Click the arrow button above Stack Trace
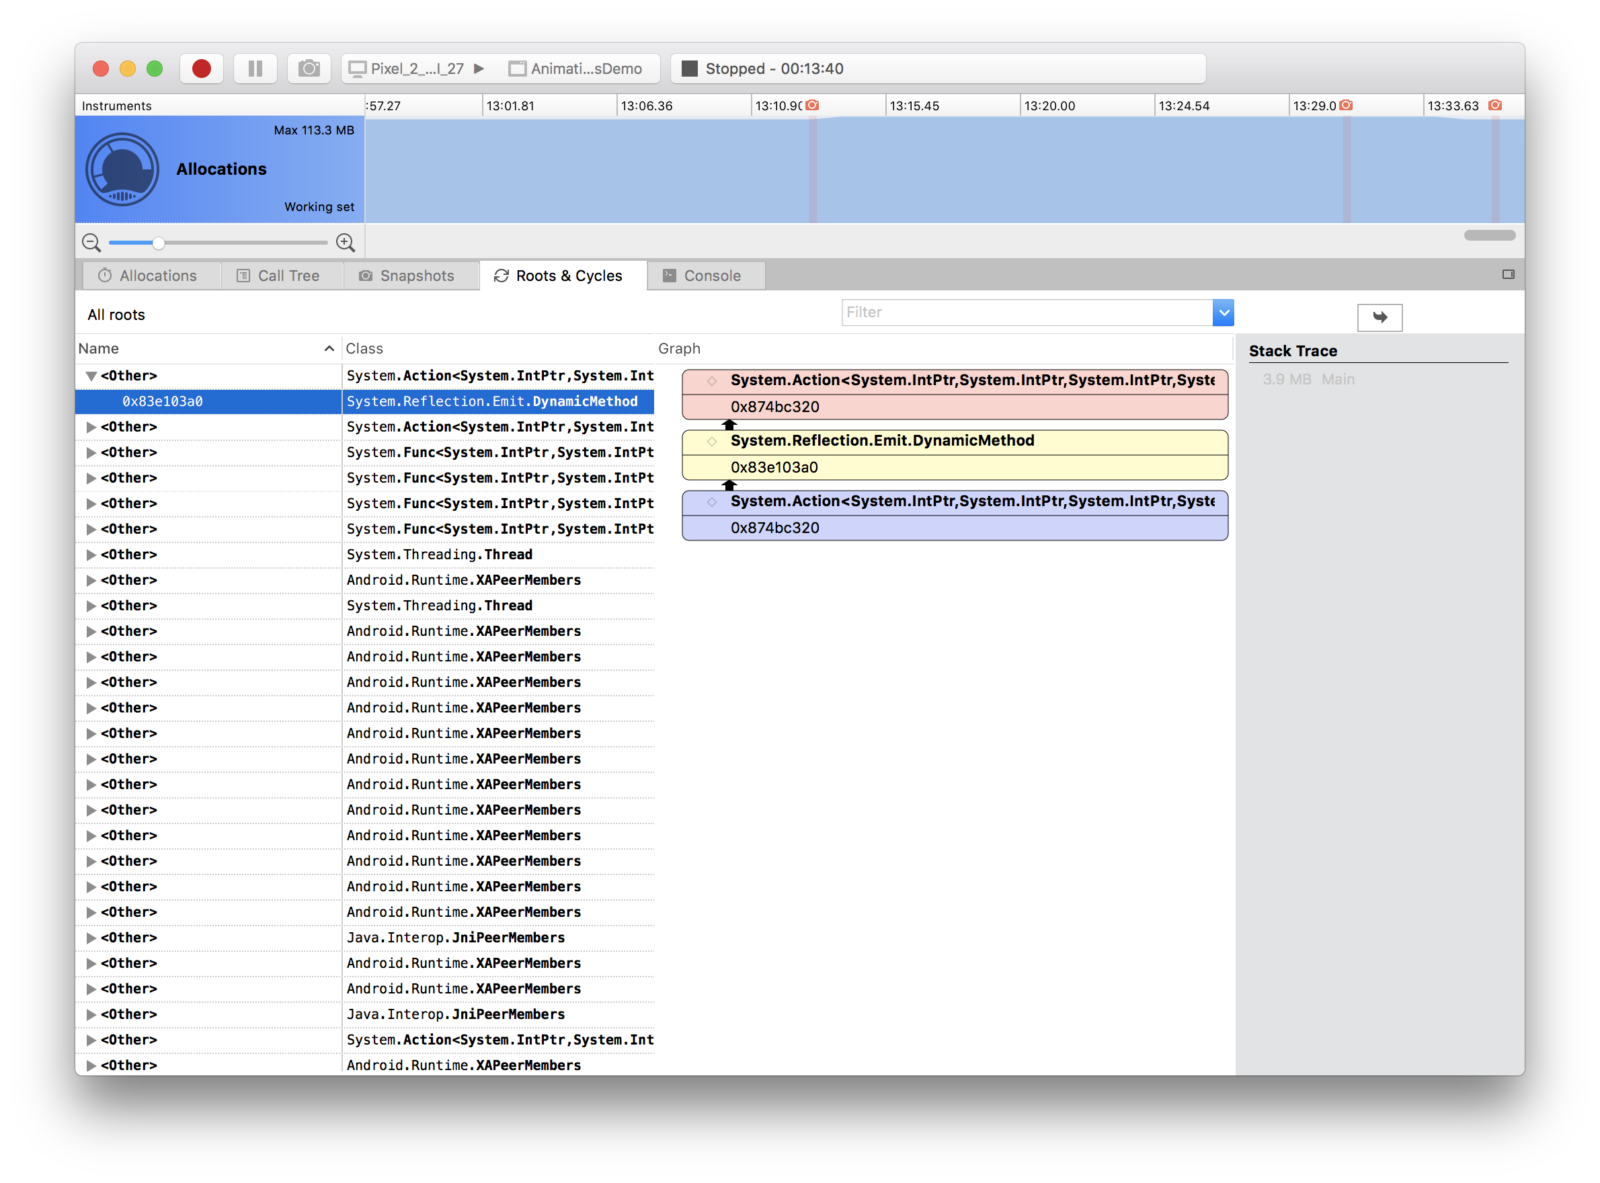The width and height of the screenshot is (1600, 1183). 1380,317
